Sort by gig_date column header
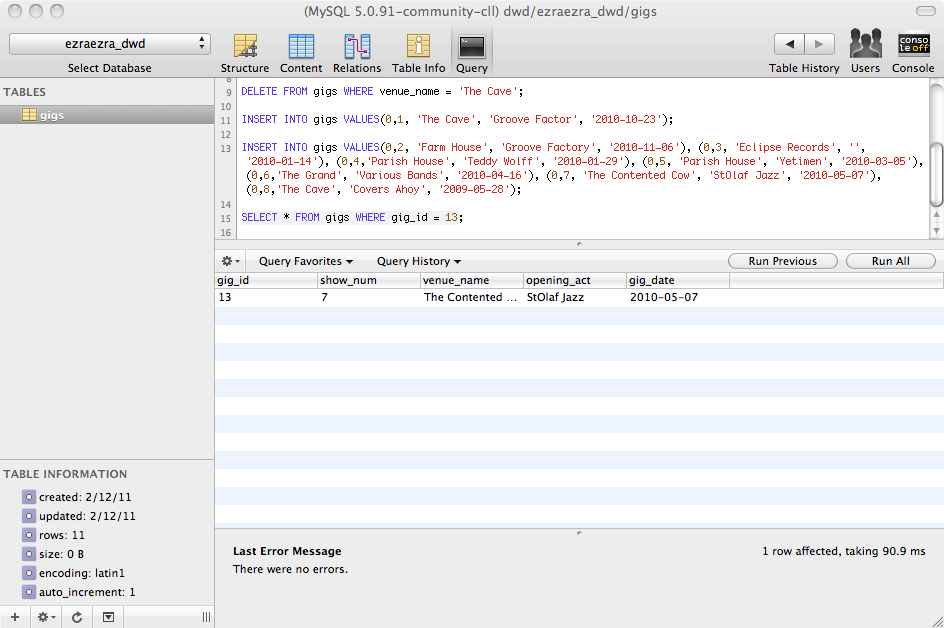This screenshot has height=628, width=944. [x=677, y=280]
